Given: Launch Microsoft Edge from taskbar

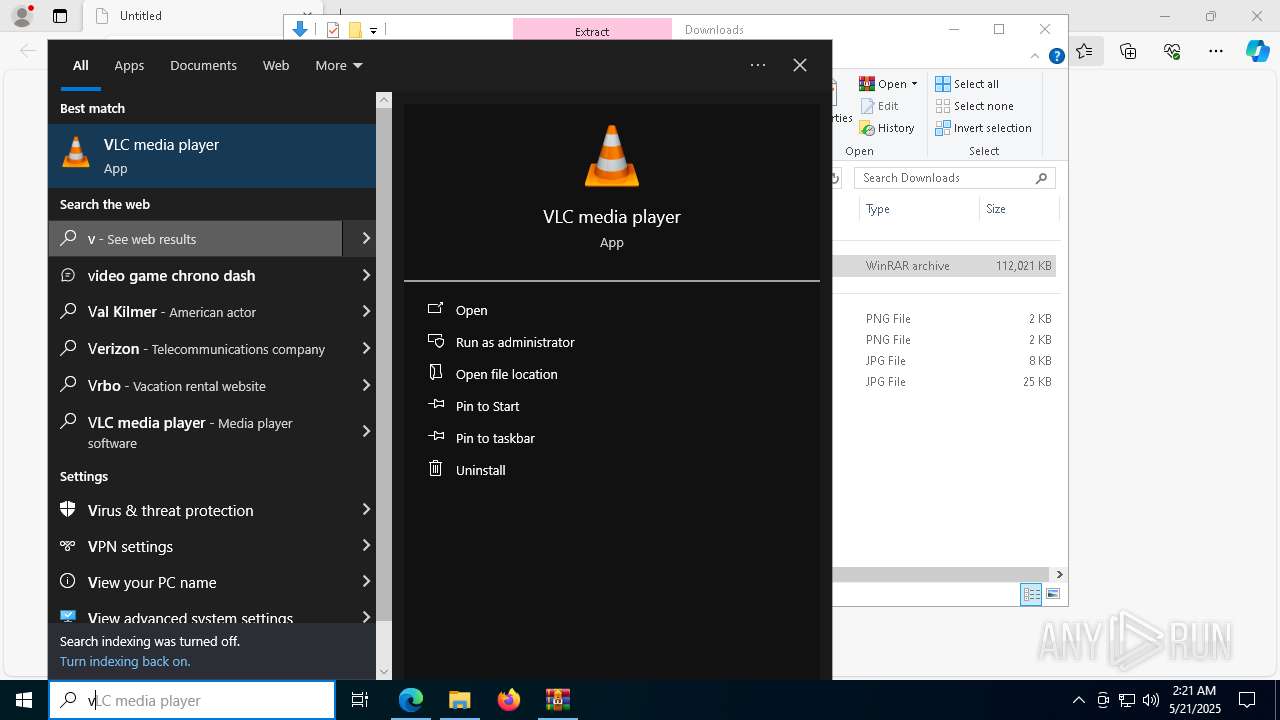Looking at the screenshot, I should click(x=411, y=700).
